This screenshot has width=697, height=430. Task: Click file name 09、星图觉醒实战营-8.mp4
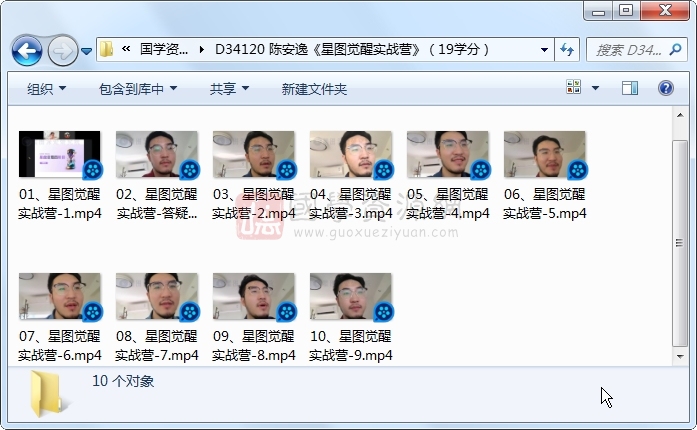click(x=254, y=346)
